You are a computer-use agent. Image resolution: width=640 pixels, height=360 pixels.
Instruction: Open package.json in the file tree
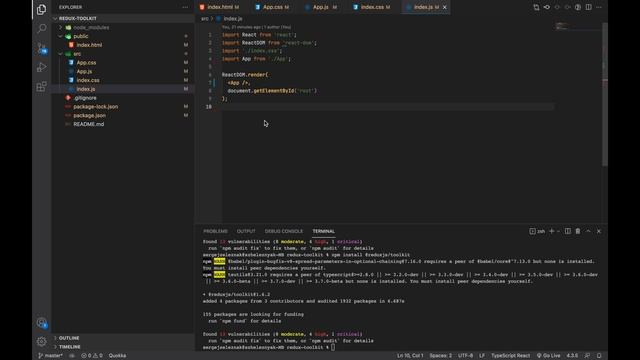click(89, 116)
